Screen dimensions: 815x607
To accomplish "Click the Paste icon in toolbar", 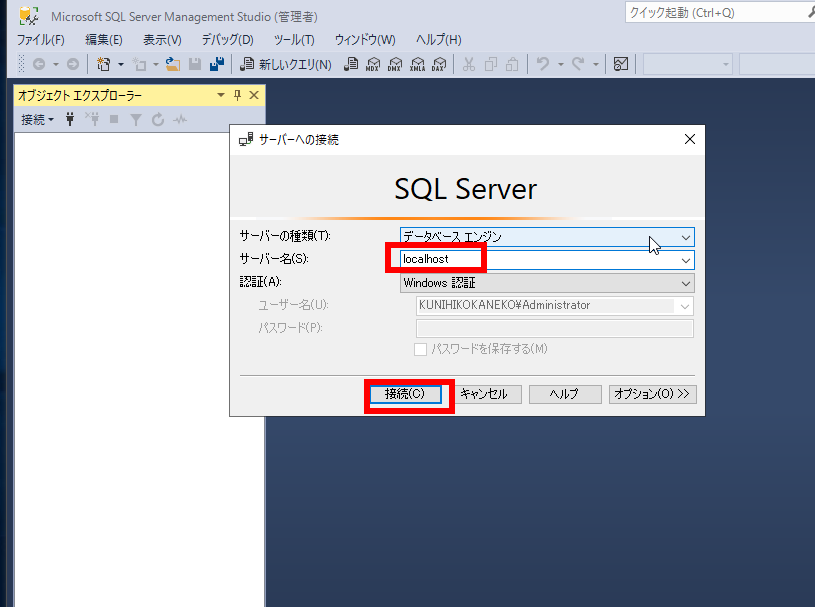I will (512, 64).
